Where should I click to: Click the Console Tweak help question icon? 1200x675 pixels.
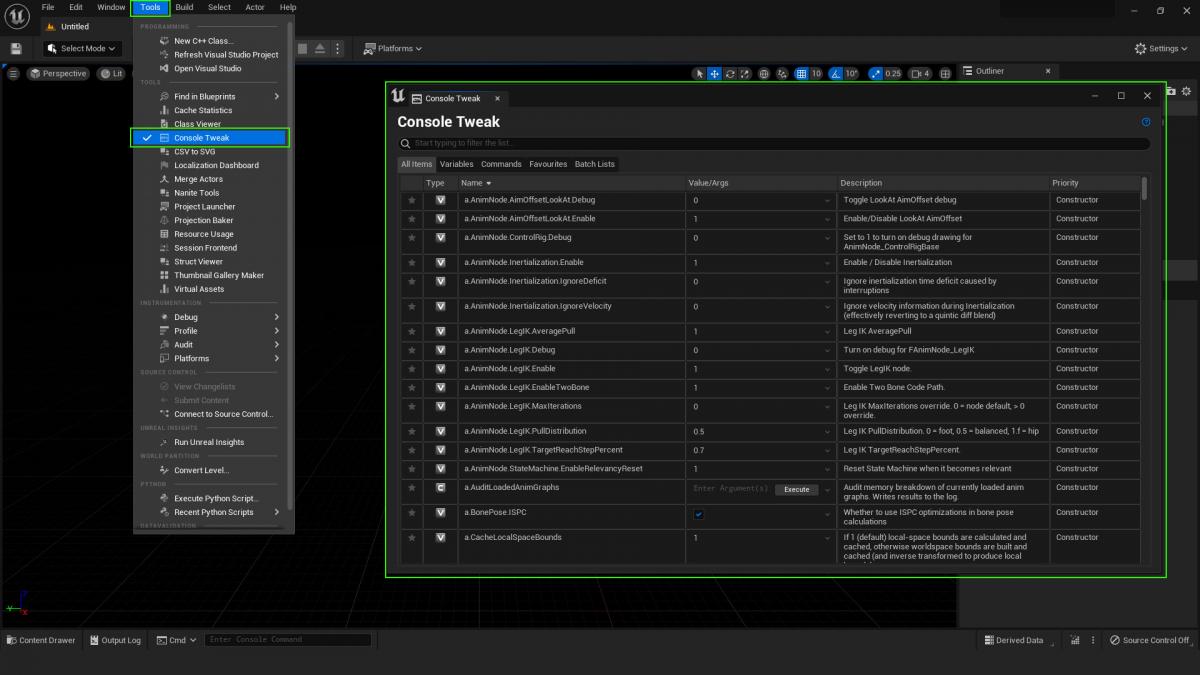click(1146, 122)
